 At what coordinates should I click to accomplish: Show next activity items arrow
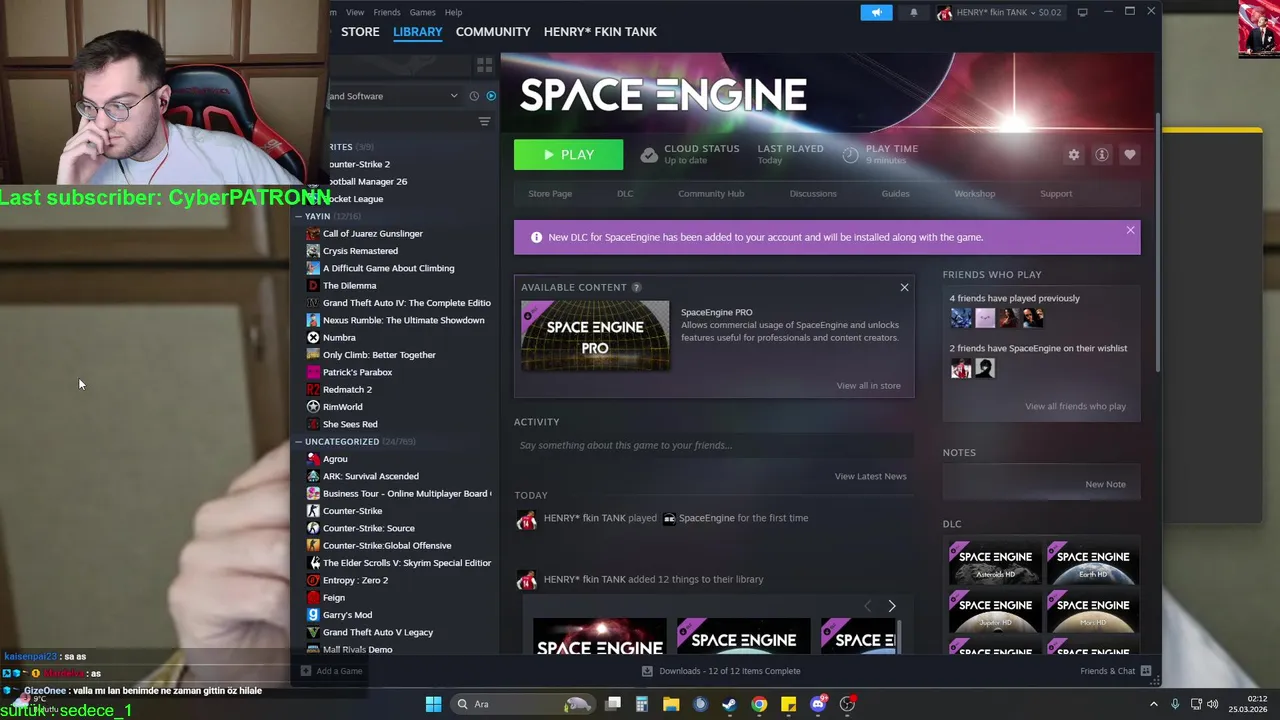pyautogui.click(x=892, y=606)
